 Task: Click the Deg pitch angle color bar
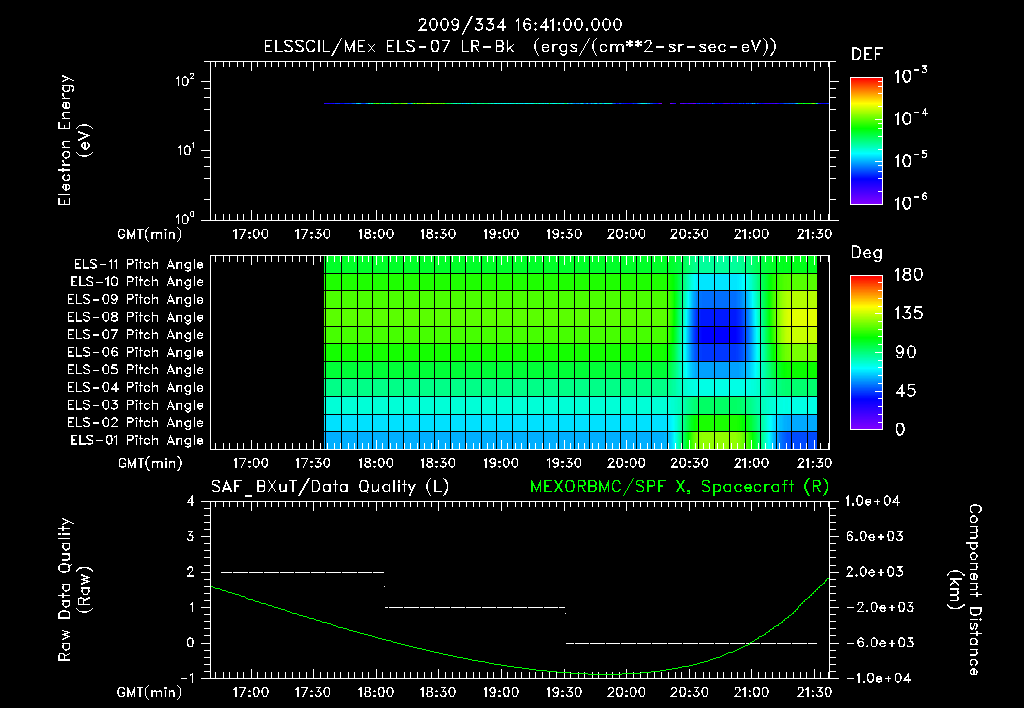tap(866, 352)
